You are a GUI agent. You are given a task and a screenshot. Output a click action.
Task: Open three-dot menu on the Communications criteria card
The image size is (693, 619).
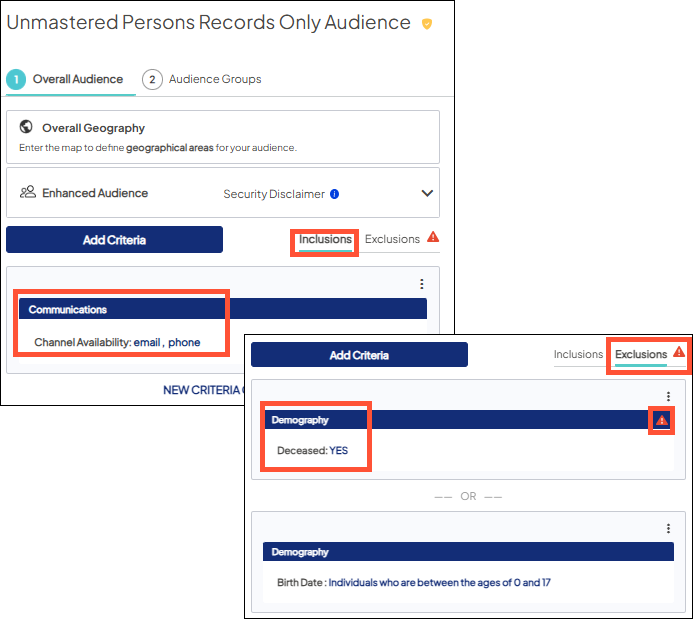tap(421, 284)
